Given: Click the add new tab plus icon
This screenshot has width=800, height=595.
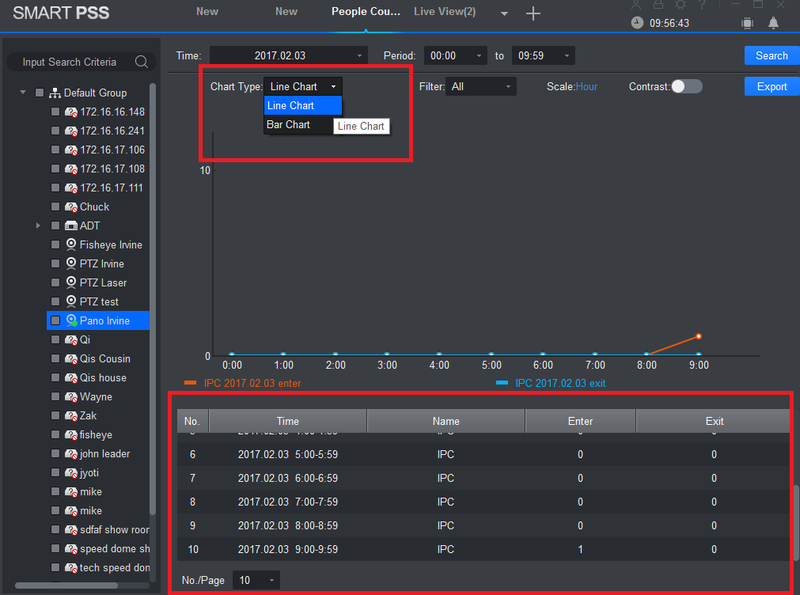Looking at the screenshot, I should point(533,13).
